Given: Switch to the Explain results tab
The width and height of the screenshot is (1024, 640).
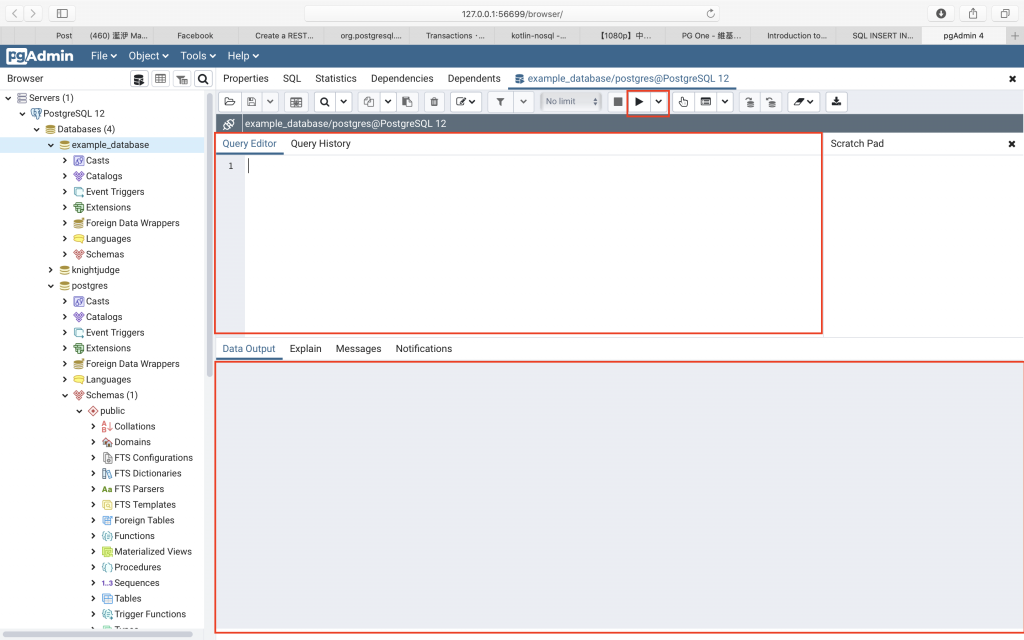Looking at the screenshot, I should (x=306, y=349).
